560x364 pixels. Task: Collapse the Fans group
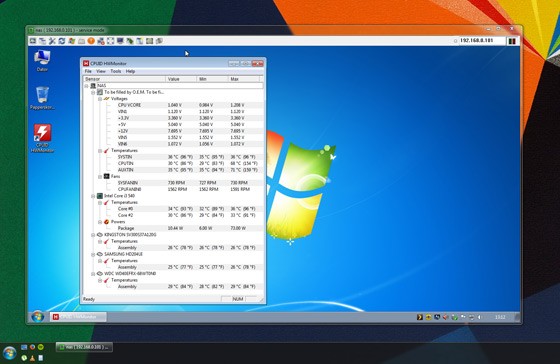[100, 176]
